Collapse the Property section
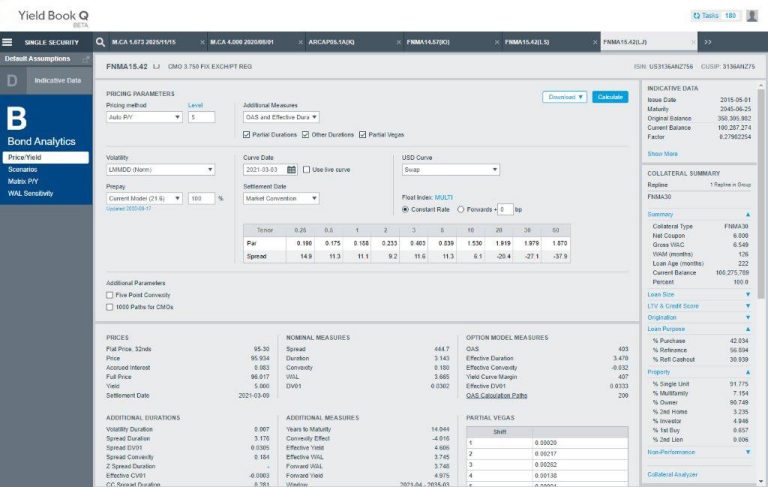 click(x=748, y=372)
